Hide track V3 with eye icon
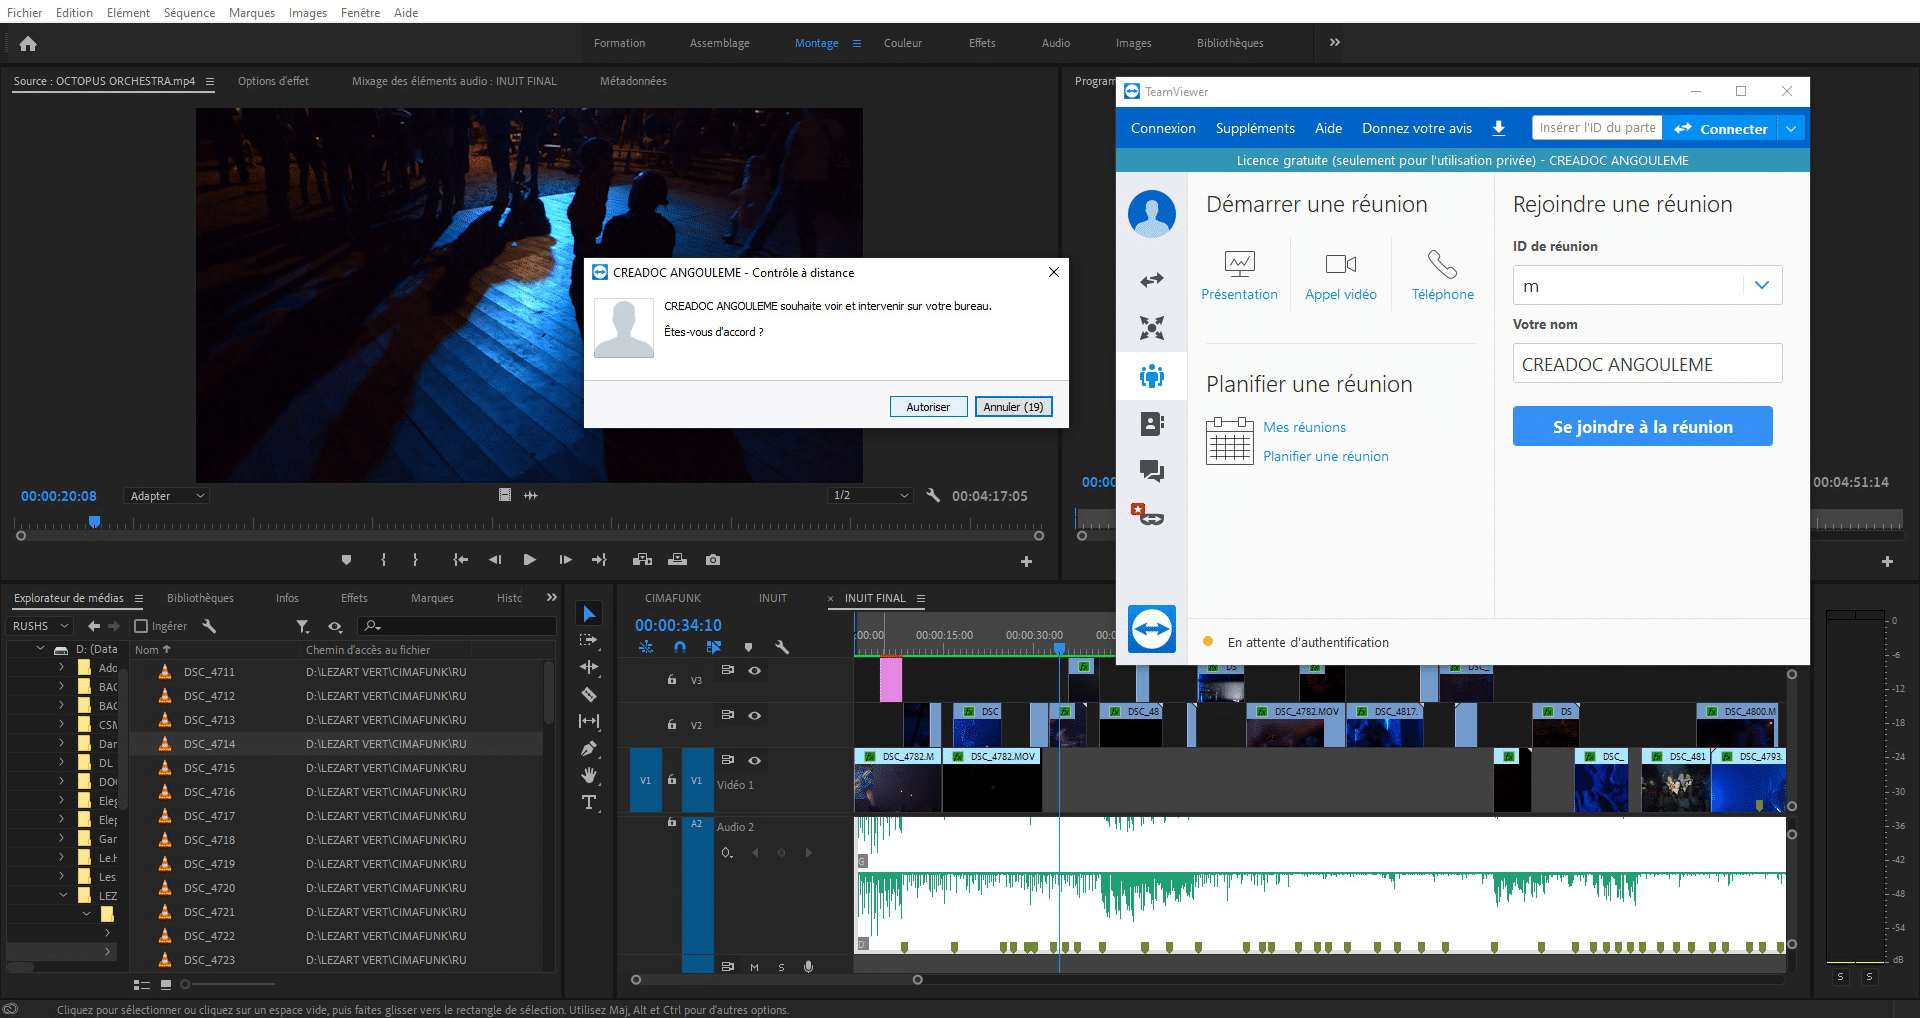Image resolution: width=1920 pixels, height=1018 pixels. (755, 671)
